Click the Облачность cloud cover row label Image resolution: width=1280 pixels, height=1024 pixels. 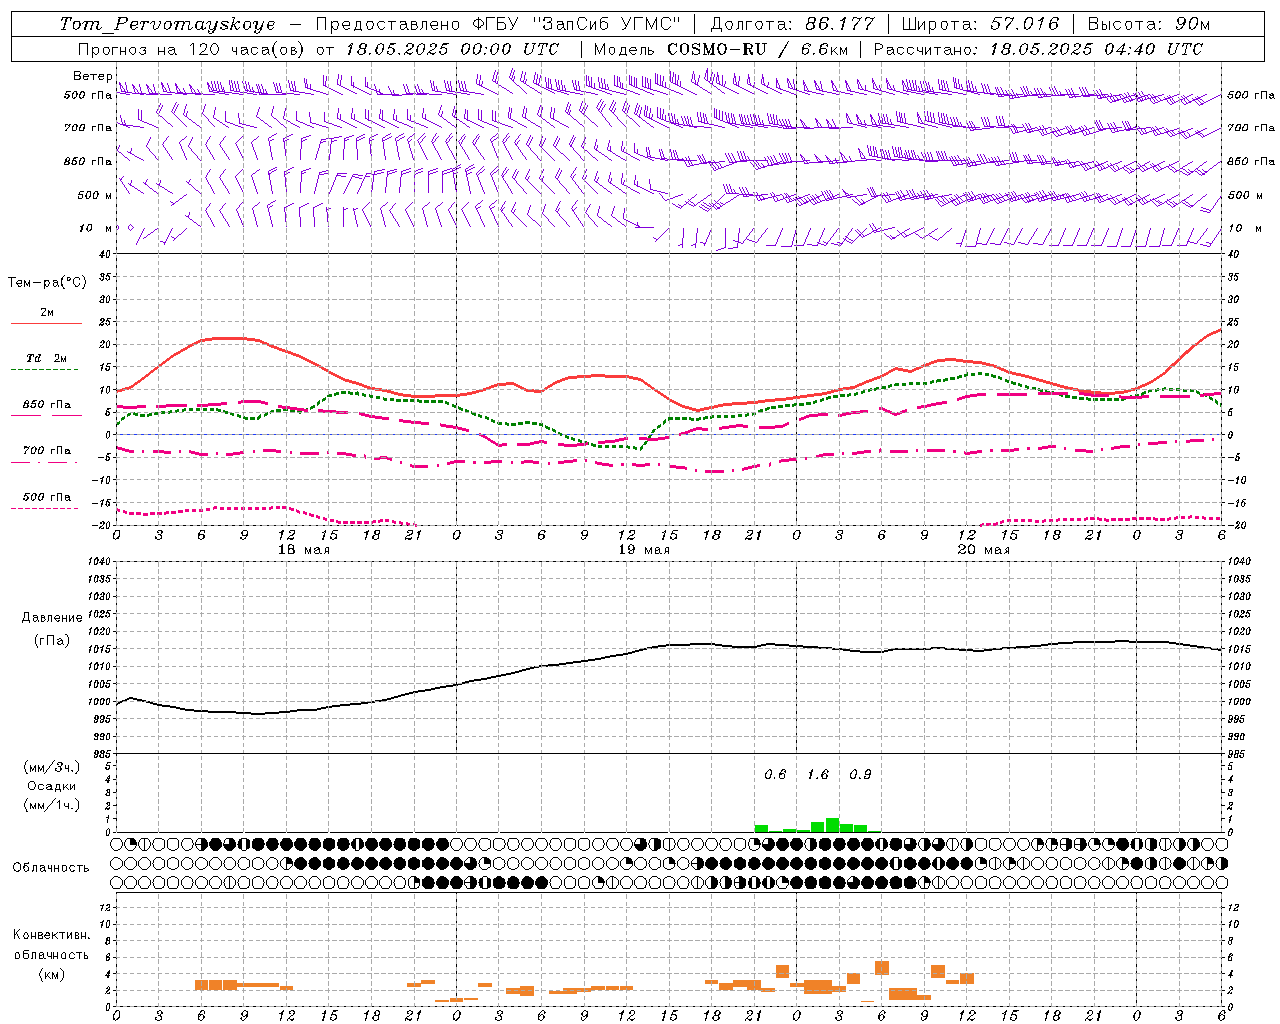51,868
